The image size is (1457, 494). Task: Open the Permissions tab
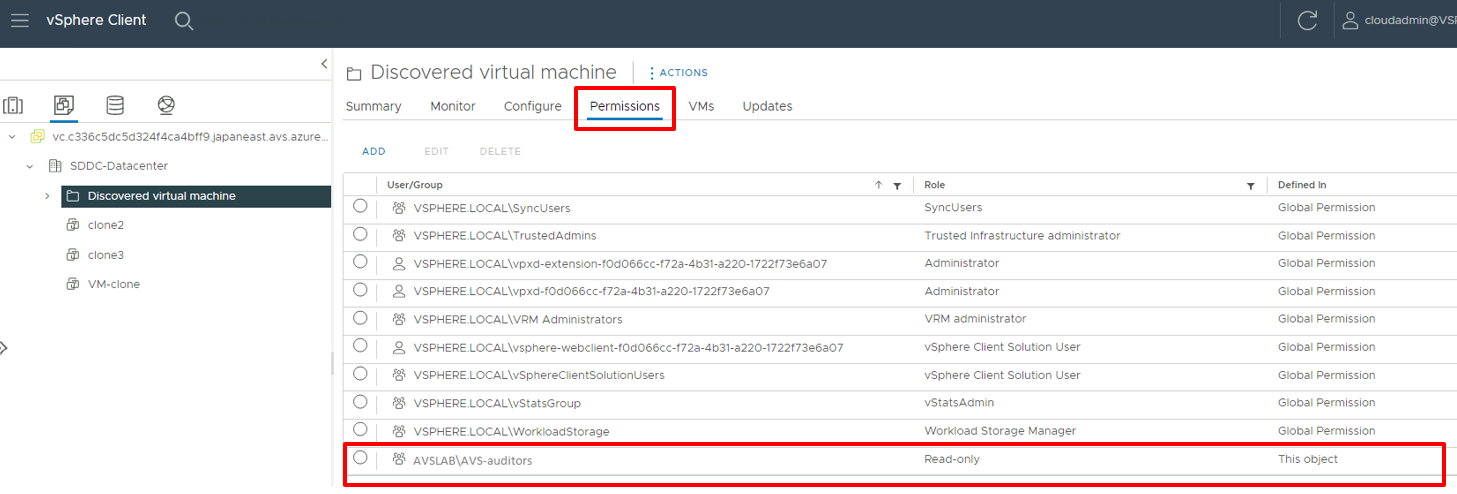click(x=625, y=106)
